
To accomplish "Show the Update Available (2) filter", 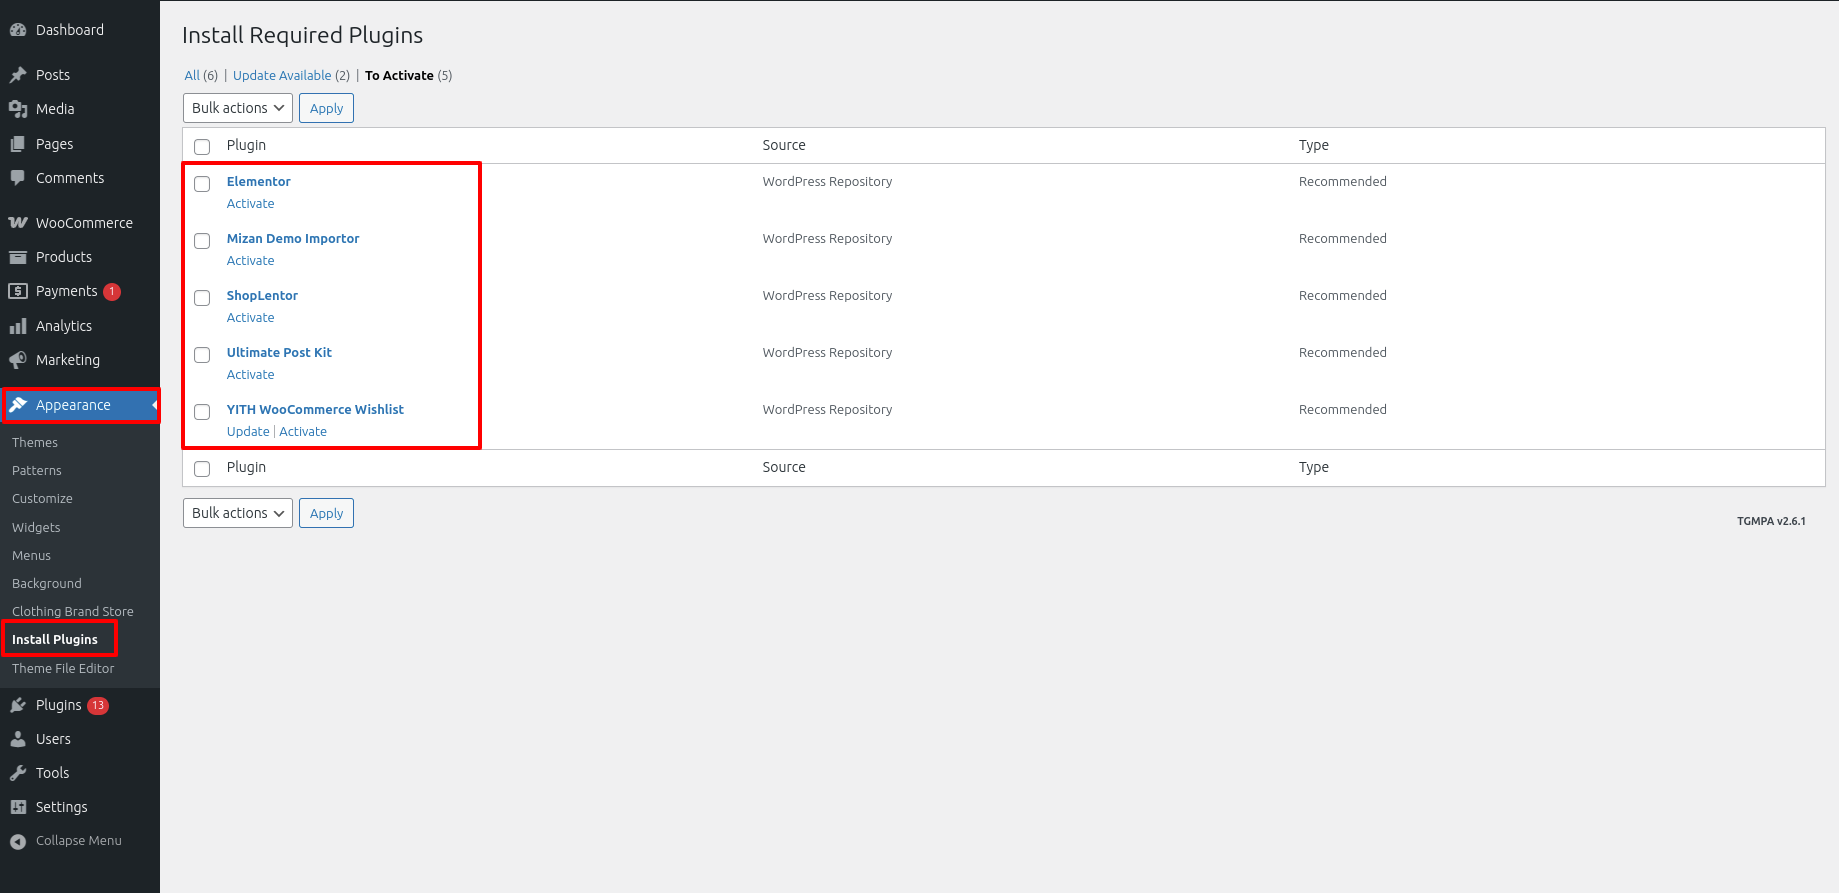I will pyautogui.click(x=291, y=75).
